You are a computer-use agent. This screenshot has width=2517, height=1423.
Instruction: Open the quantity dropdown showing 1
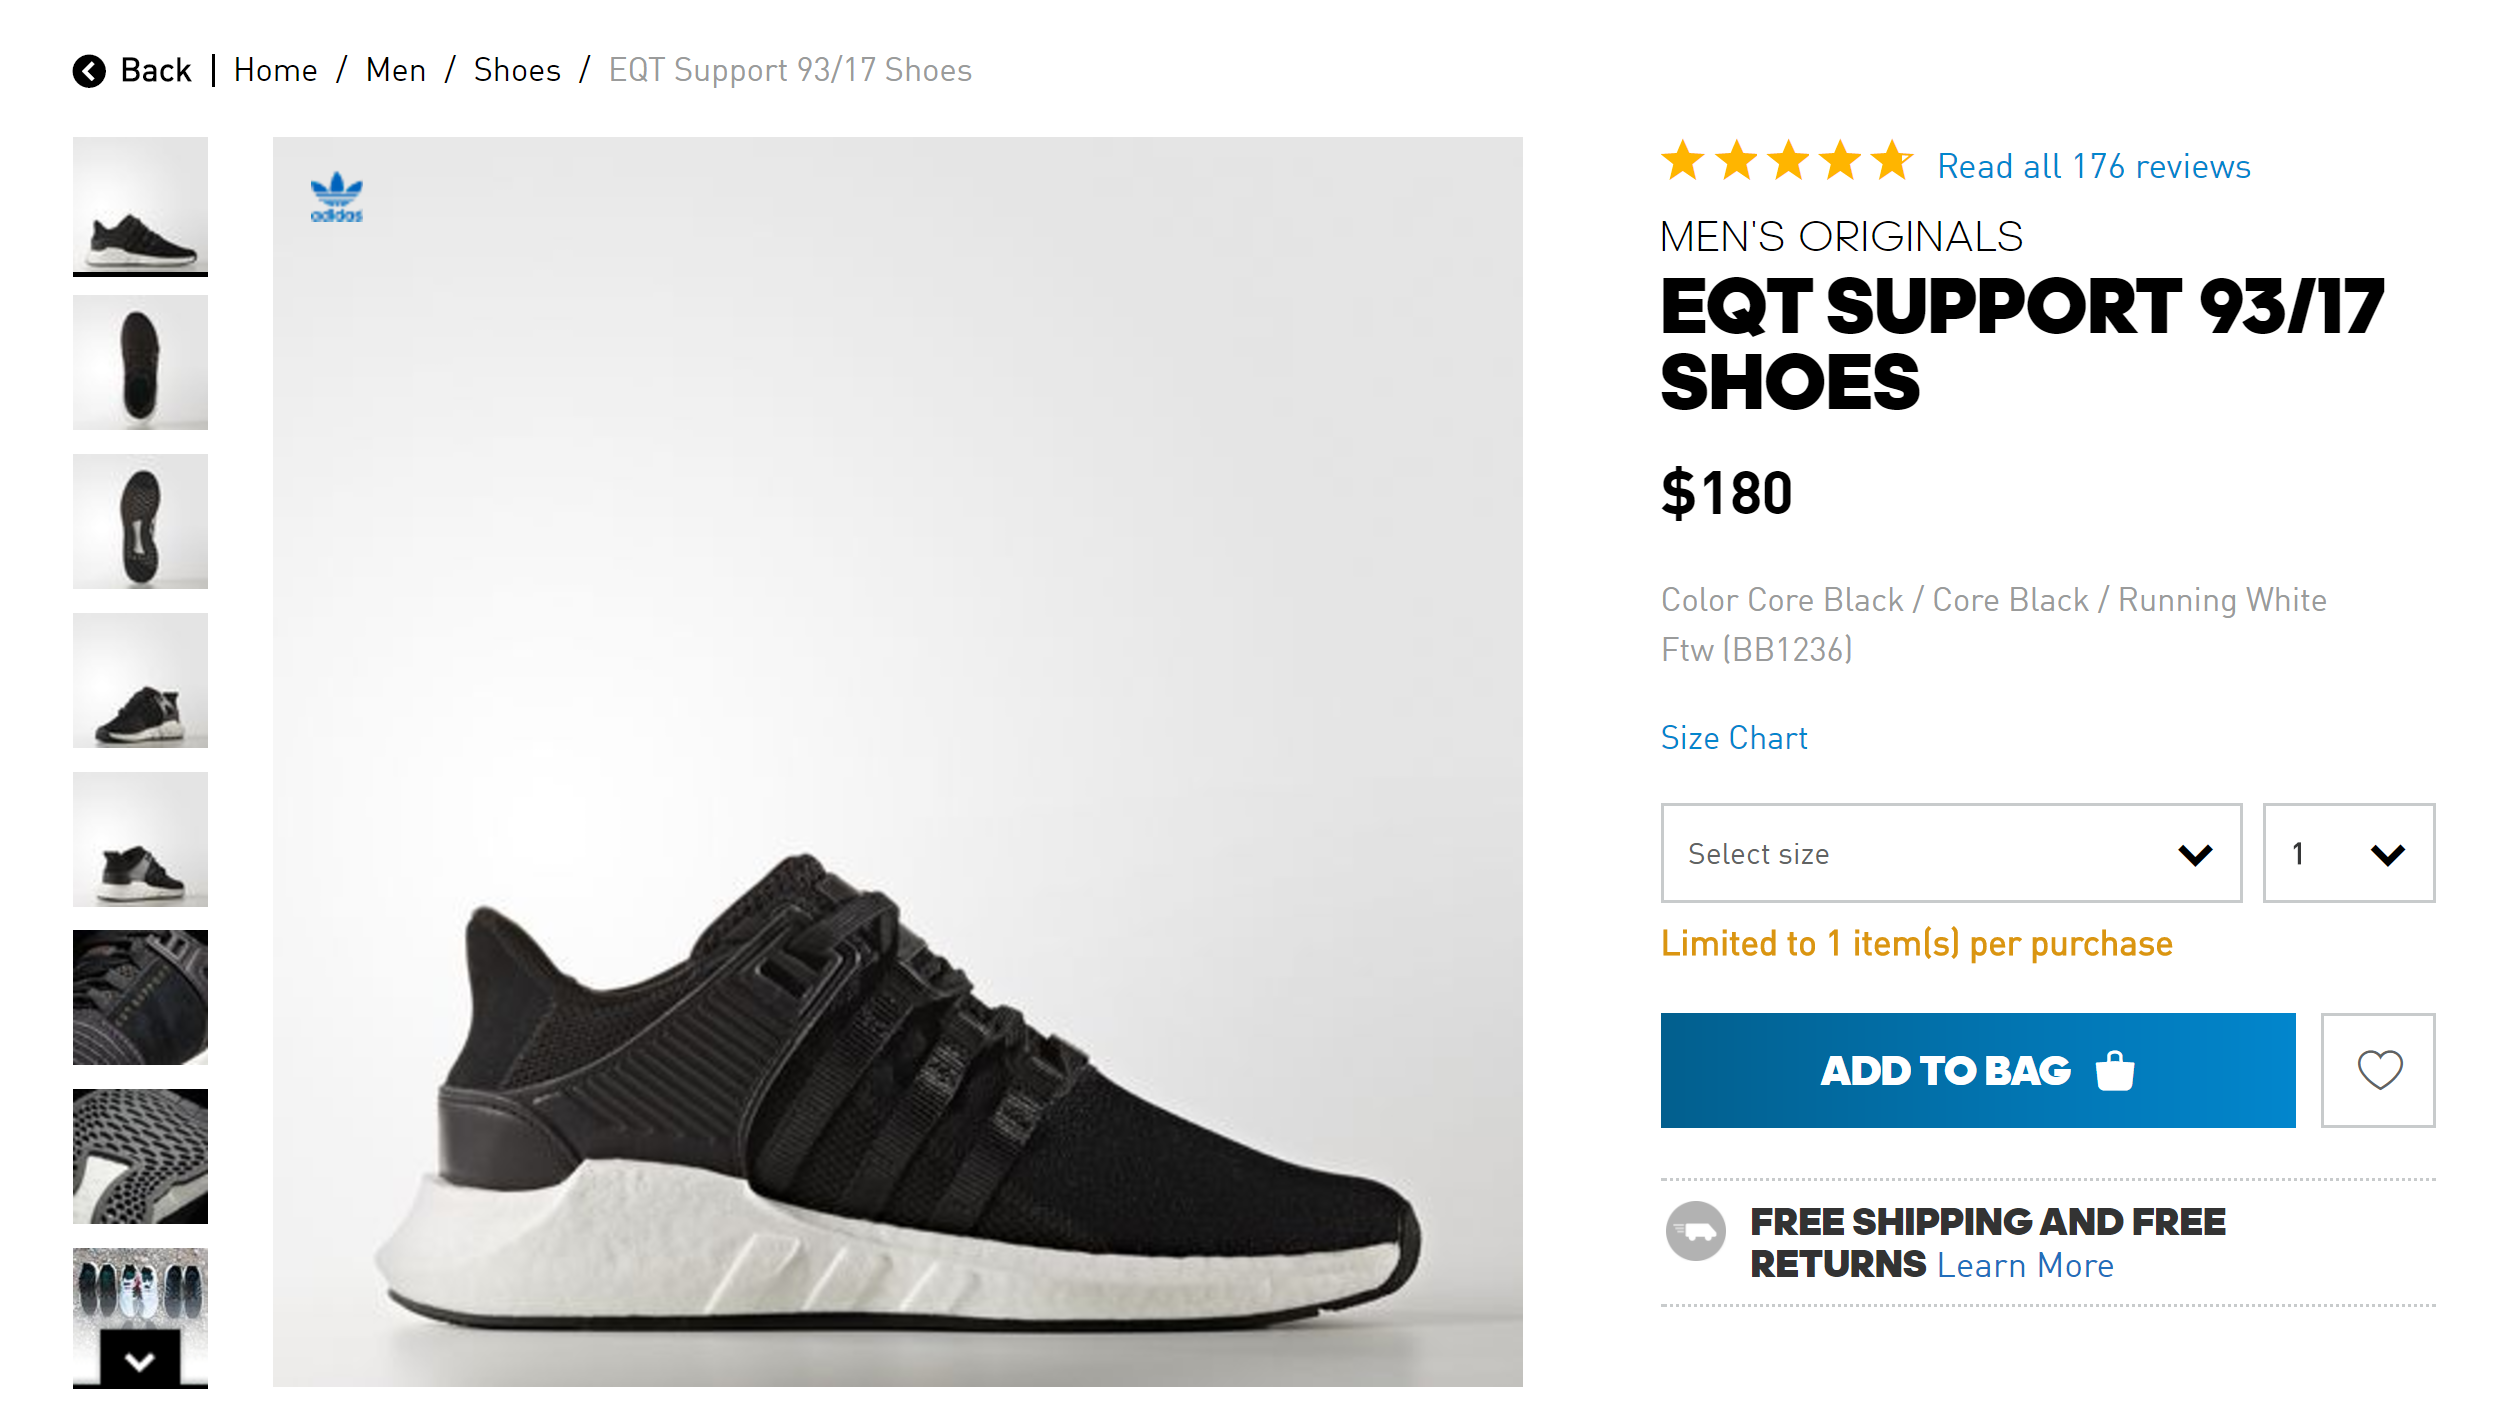[2347, 853]
